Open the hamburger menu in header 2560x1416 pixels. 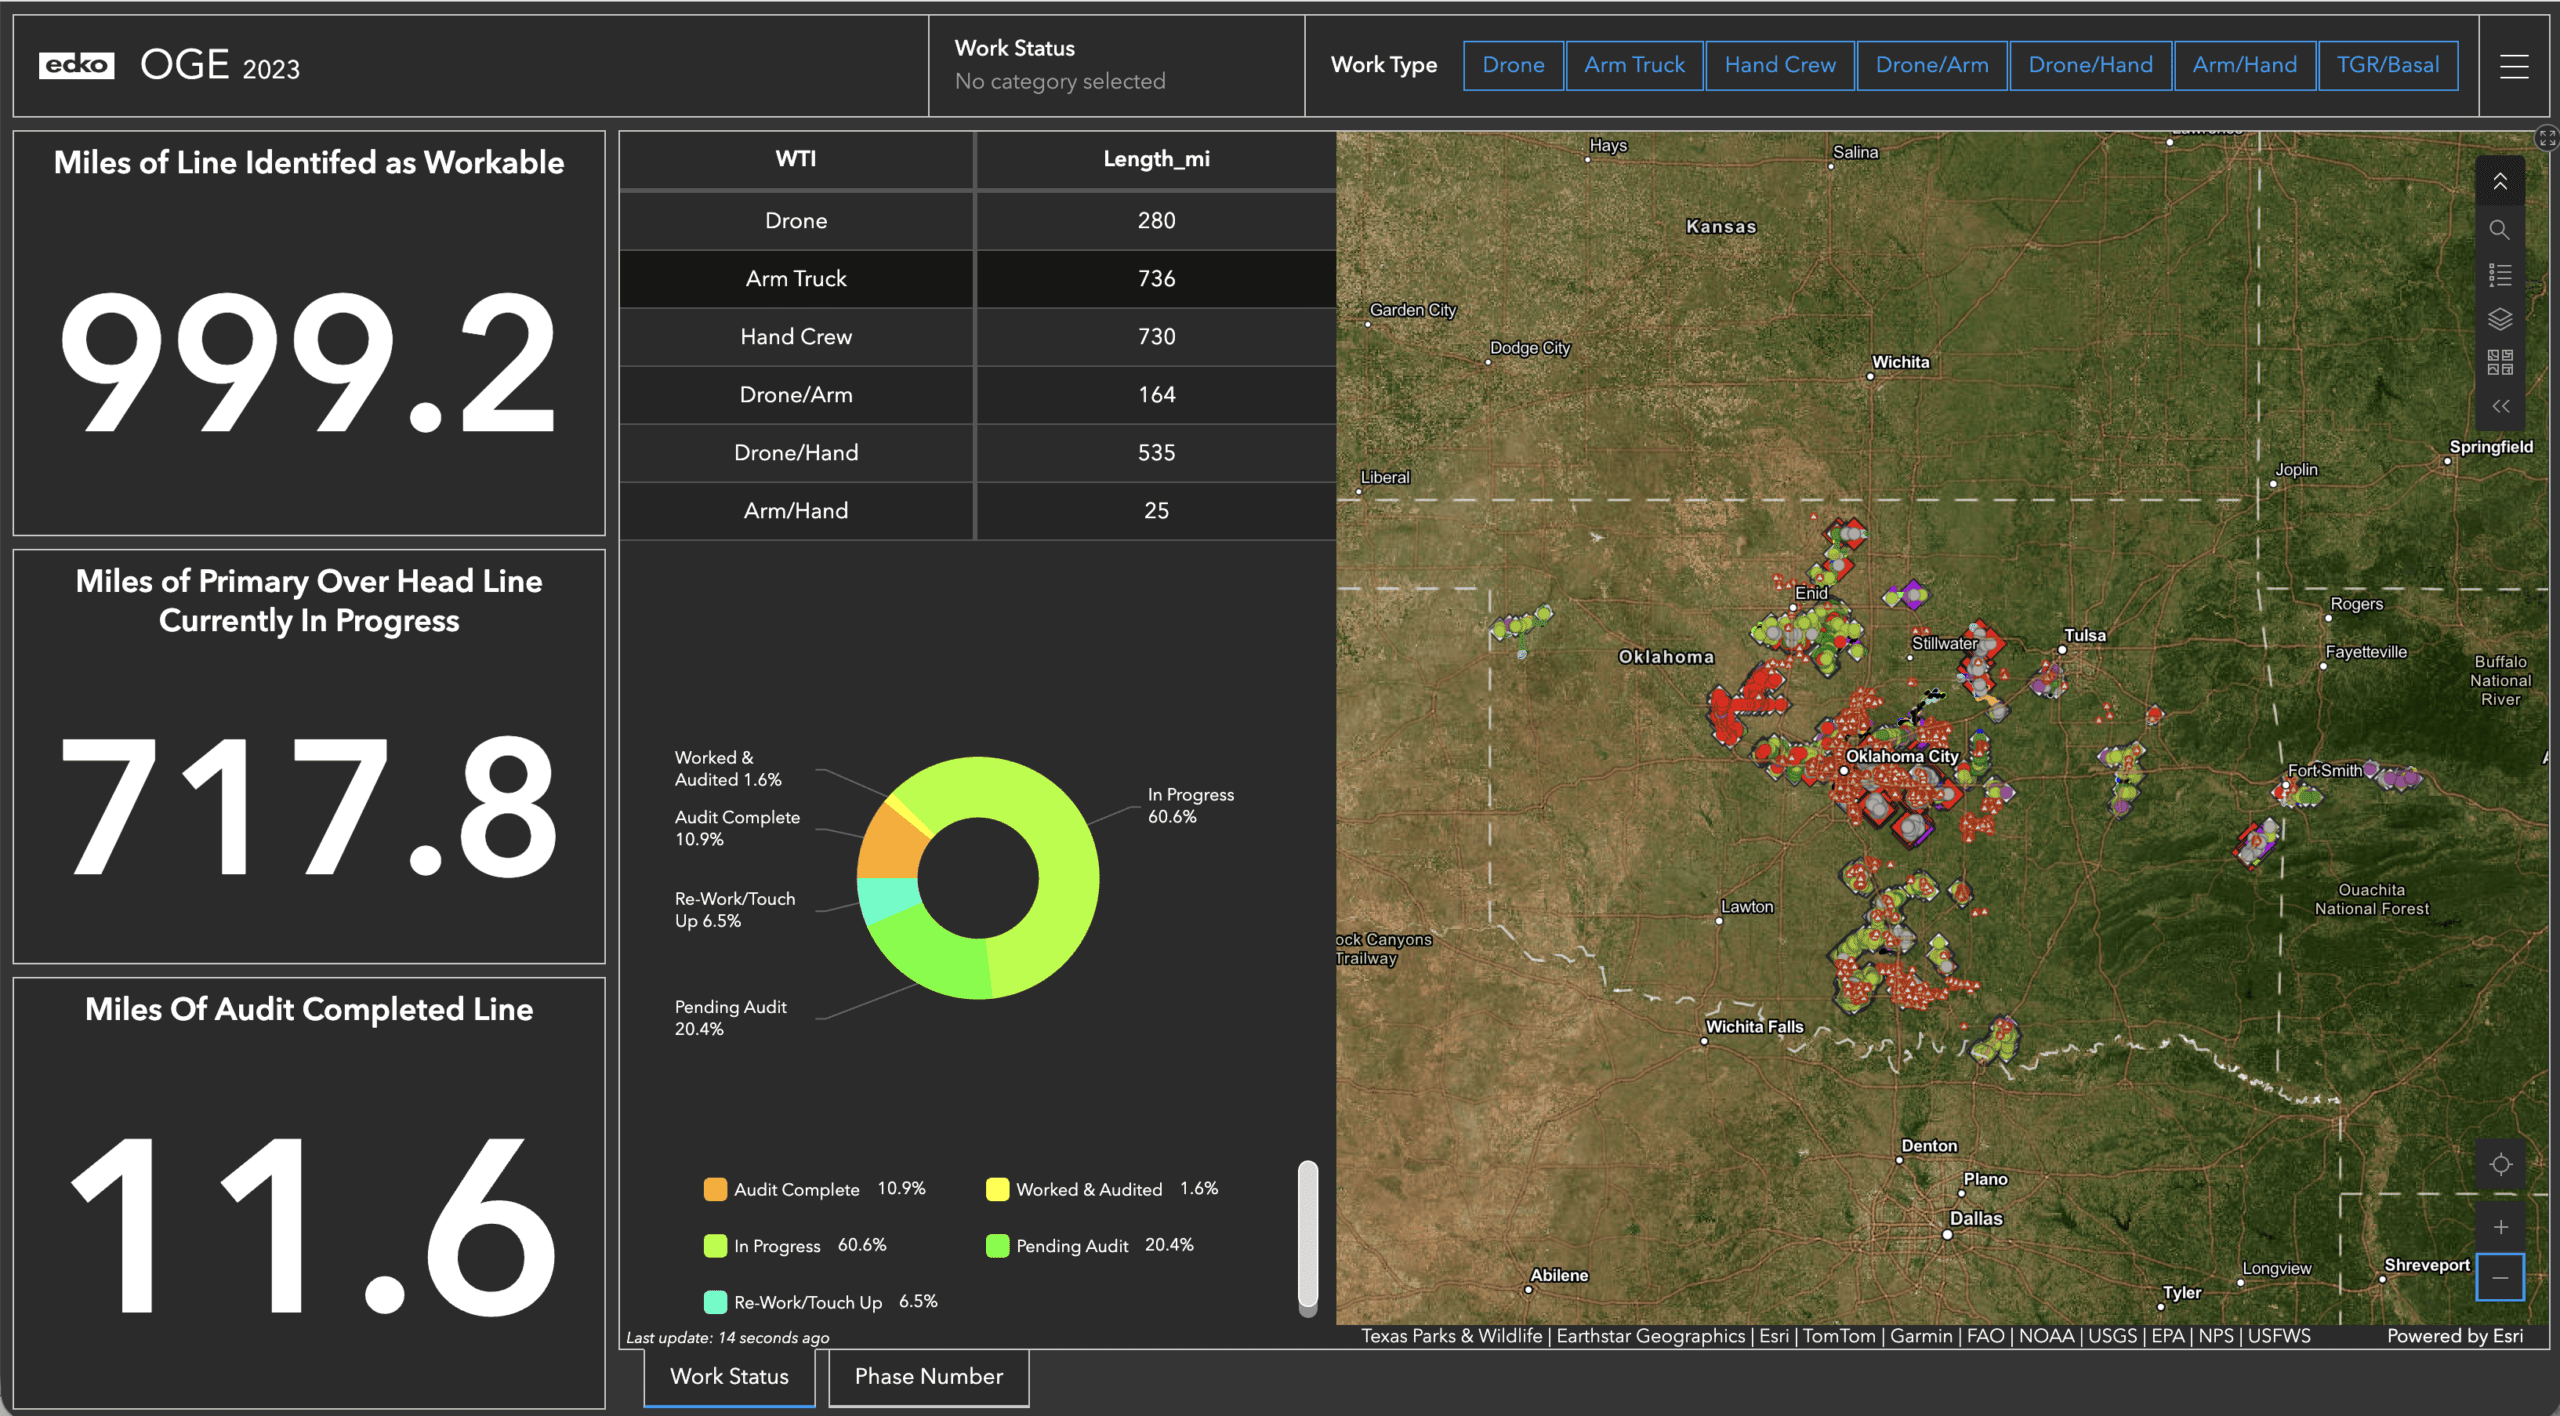point(2514,66)
